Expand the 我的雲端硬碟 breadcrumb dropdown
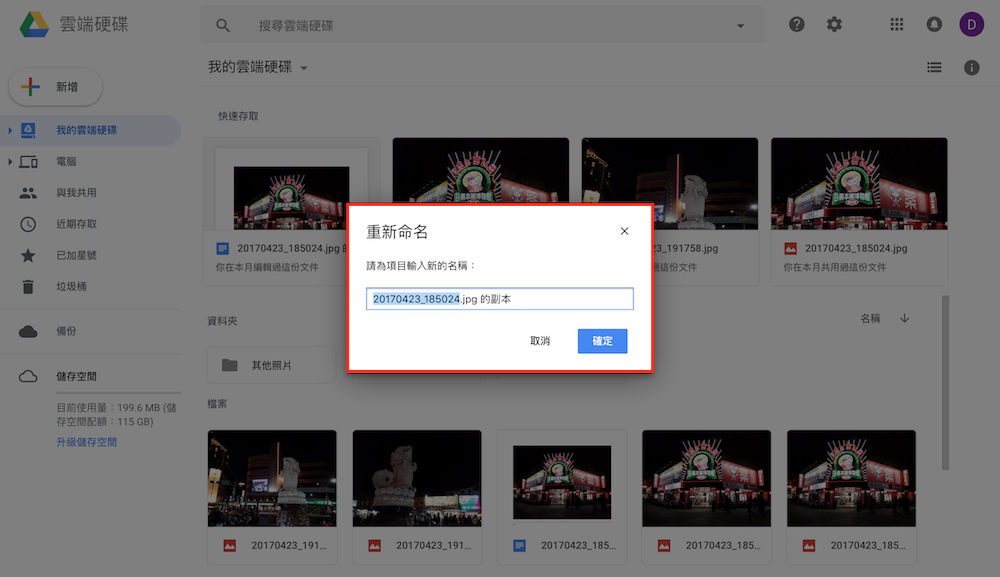This screenshot has height=577, width=1000. [x=303, y=67]
